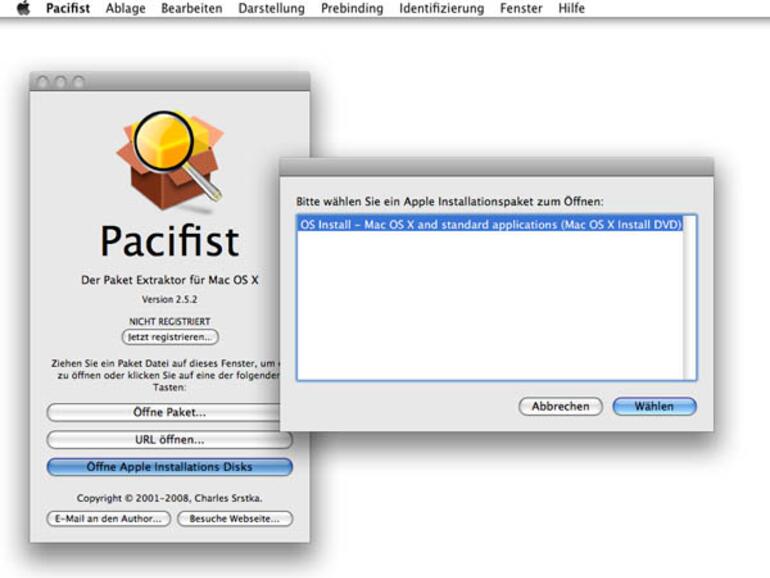
Task: Click the Jetzt registrieren button
Action: point(170,337)
